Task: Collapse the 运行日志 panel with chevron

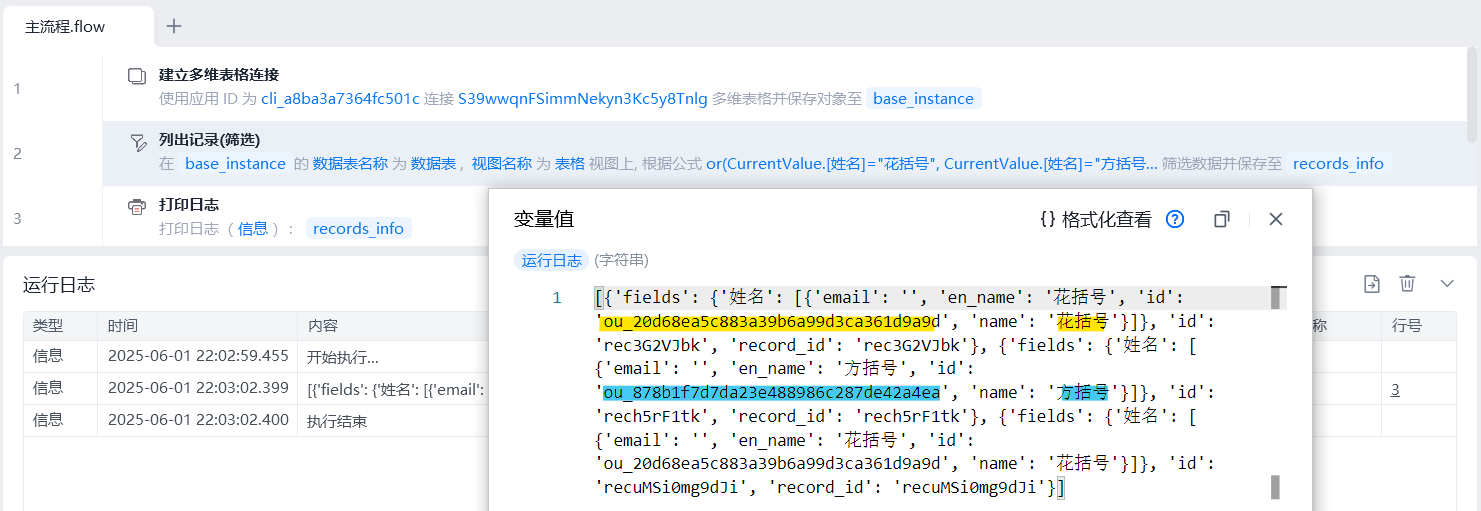Action: pyautogui.click(x=1447, y=284)
